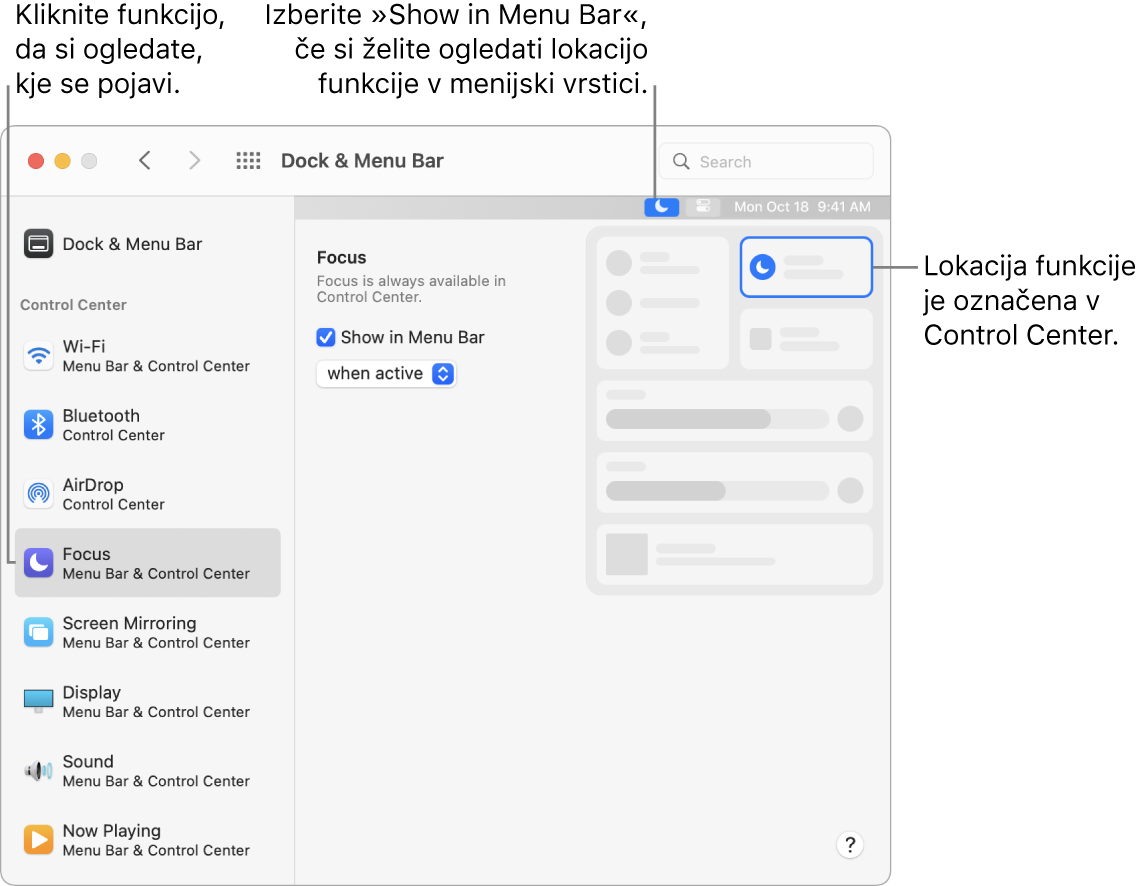Toggle the Show in Menu Bar checkbox
This screenshot has width=1144, height=886.
[325, 337]
